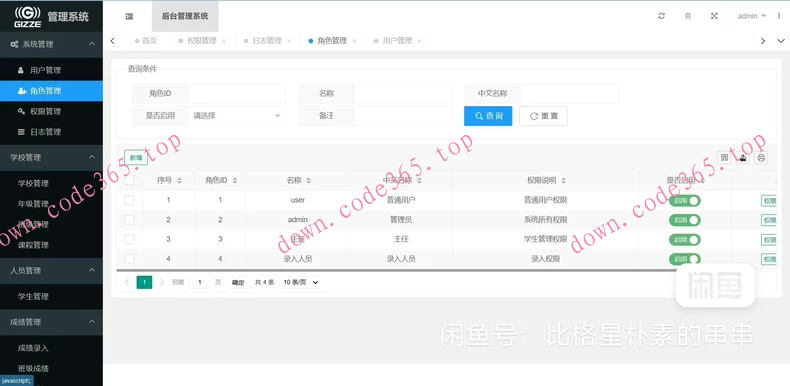Check the row checkbox for 录入人员
790x386 pixels.
(129, 259)
